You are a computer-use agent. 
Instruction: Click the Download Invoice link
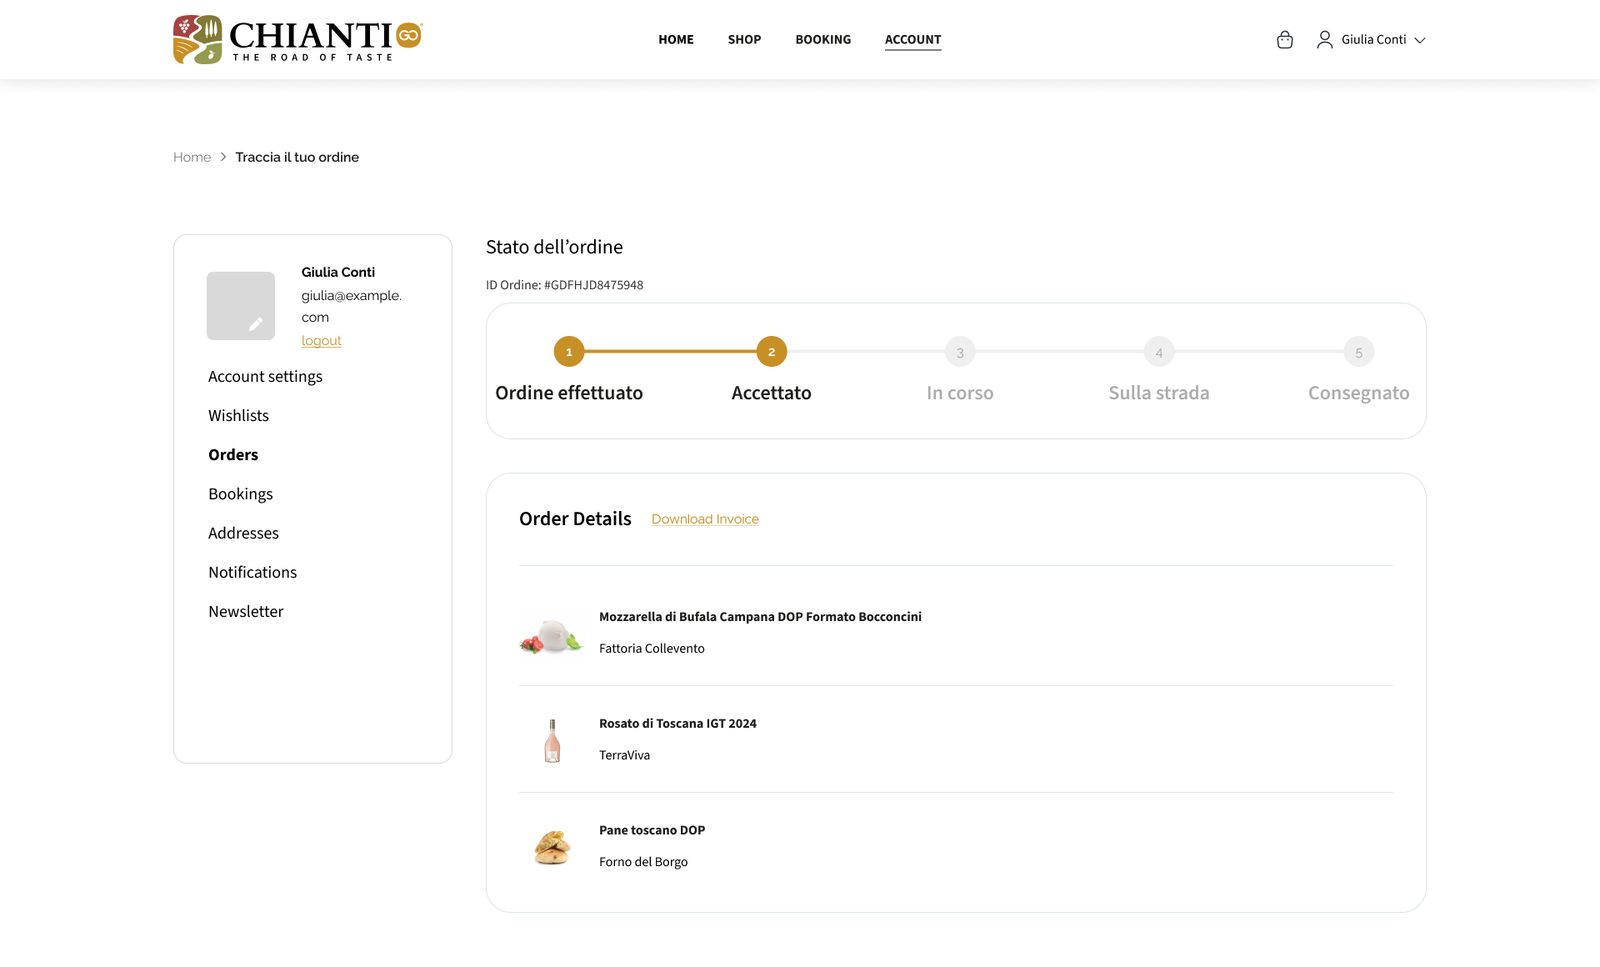click(705, 519)
